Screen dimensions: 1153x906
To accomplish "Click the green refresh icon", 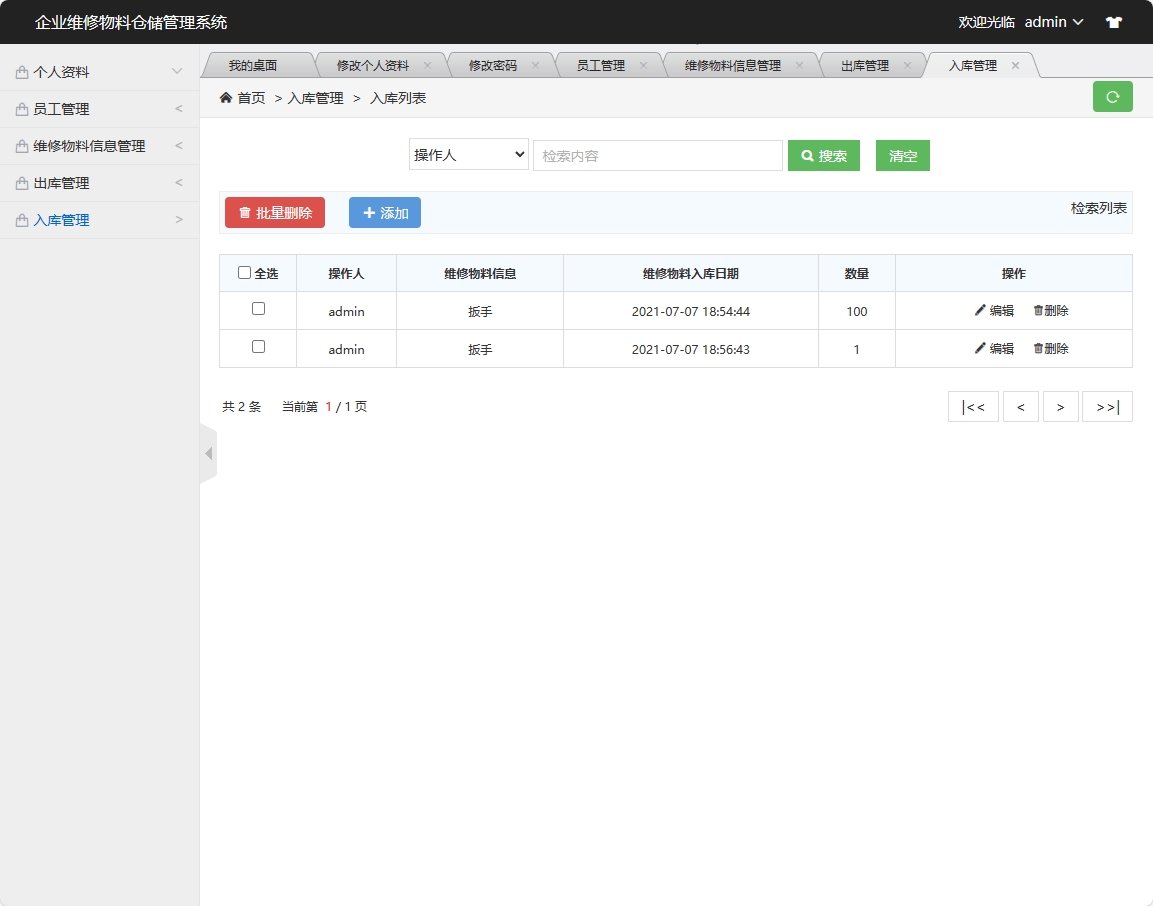I will (1112, 97).
